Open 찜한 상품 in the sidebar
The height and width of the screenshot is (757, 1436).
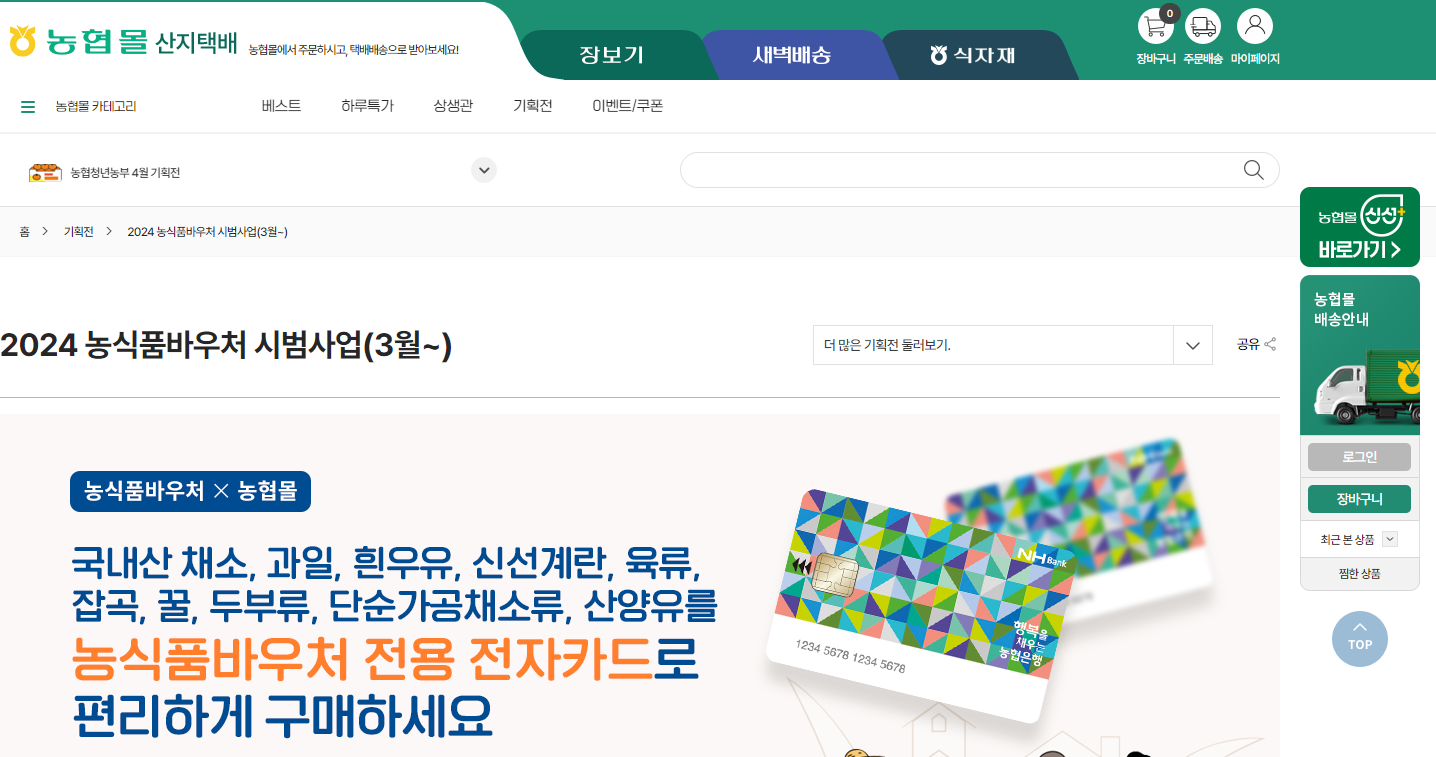click(1359, 574)
